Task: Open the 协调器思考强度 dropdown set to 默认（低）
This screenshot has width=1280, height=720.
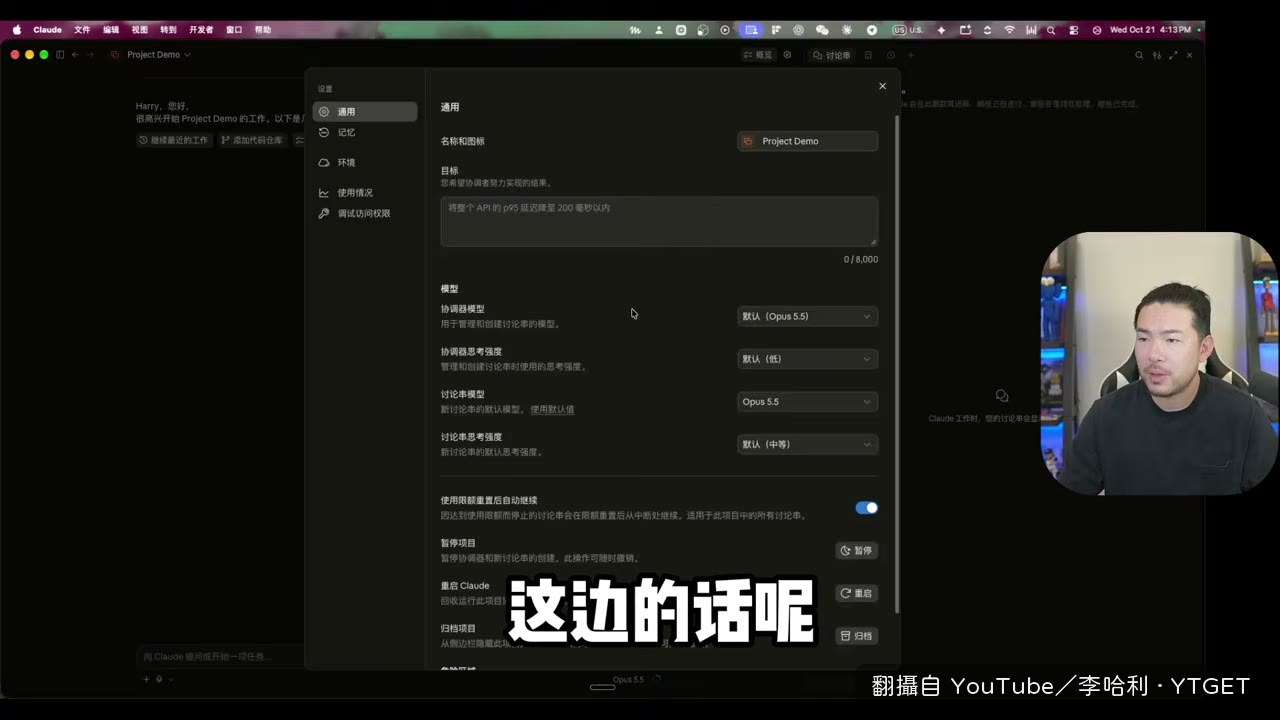Action: (808, 359)
